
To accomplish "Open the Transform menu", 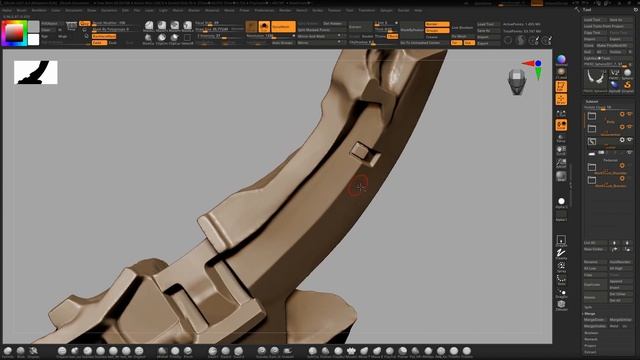I will point(367,10).
